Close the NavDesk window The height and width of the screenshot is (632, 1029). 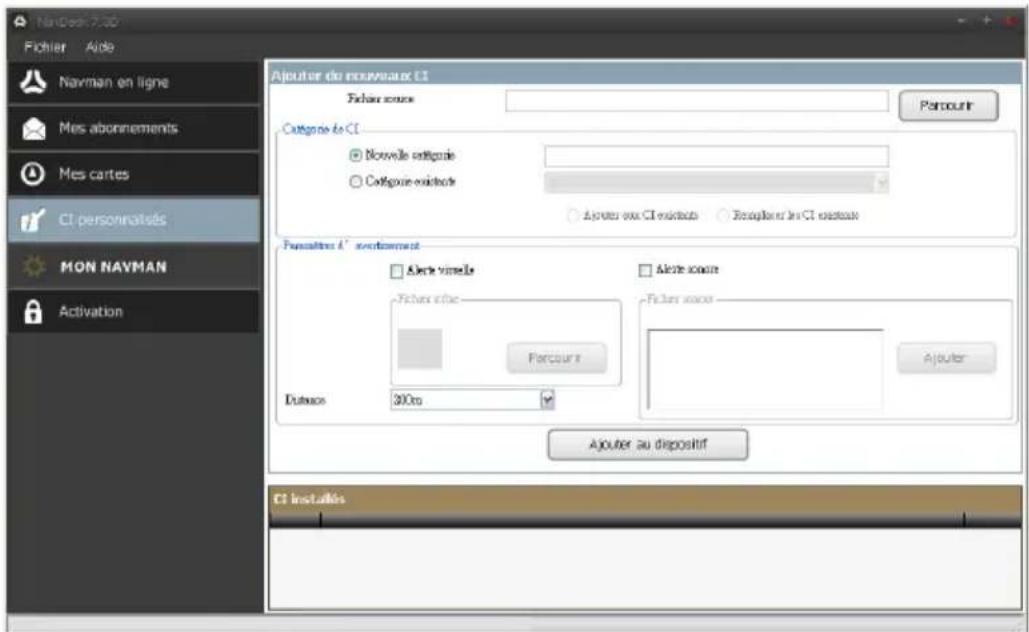1010,22
